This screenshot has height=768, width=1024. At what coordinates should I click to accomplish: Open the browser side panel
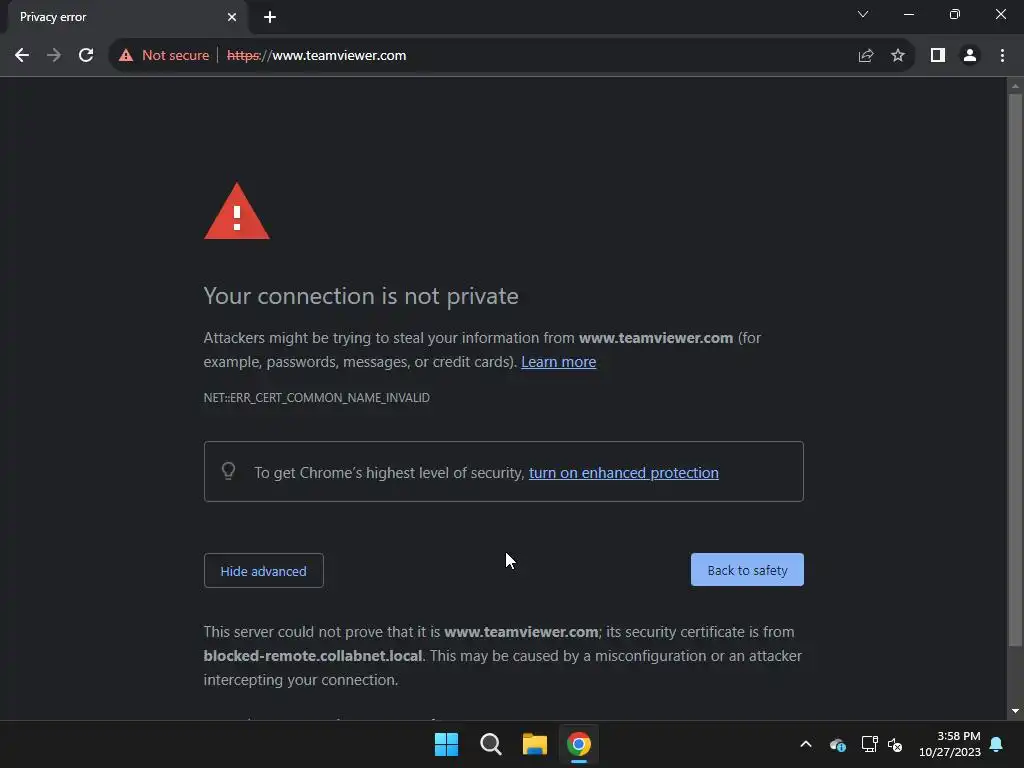pyautogui.click(x=938, y=56)
